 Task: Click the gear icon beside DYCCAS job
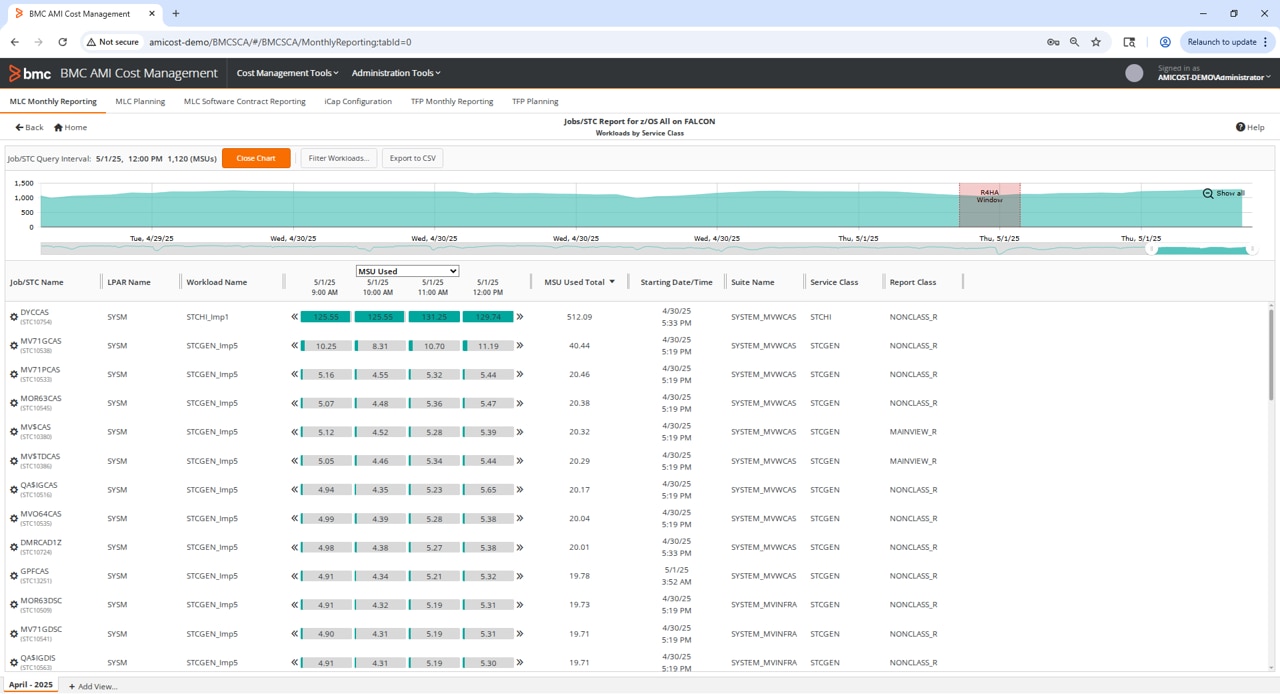(x=14, y=317)
